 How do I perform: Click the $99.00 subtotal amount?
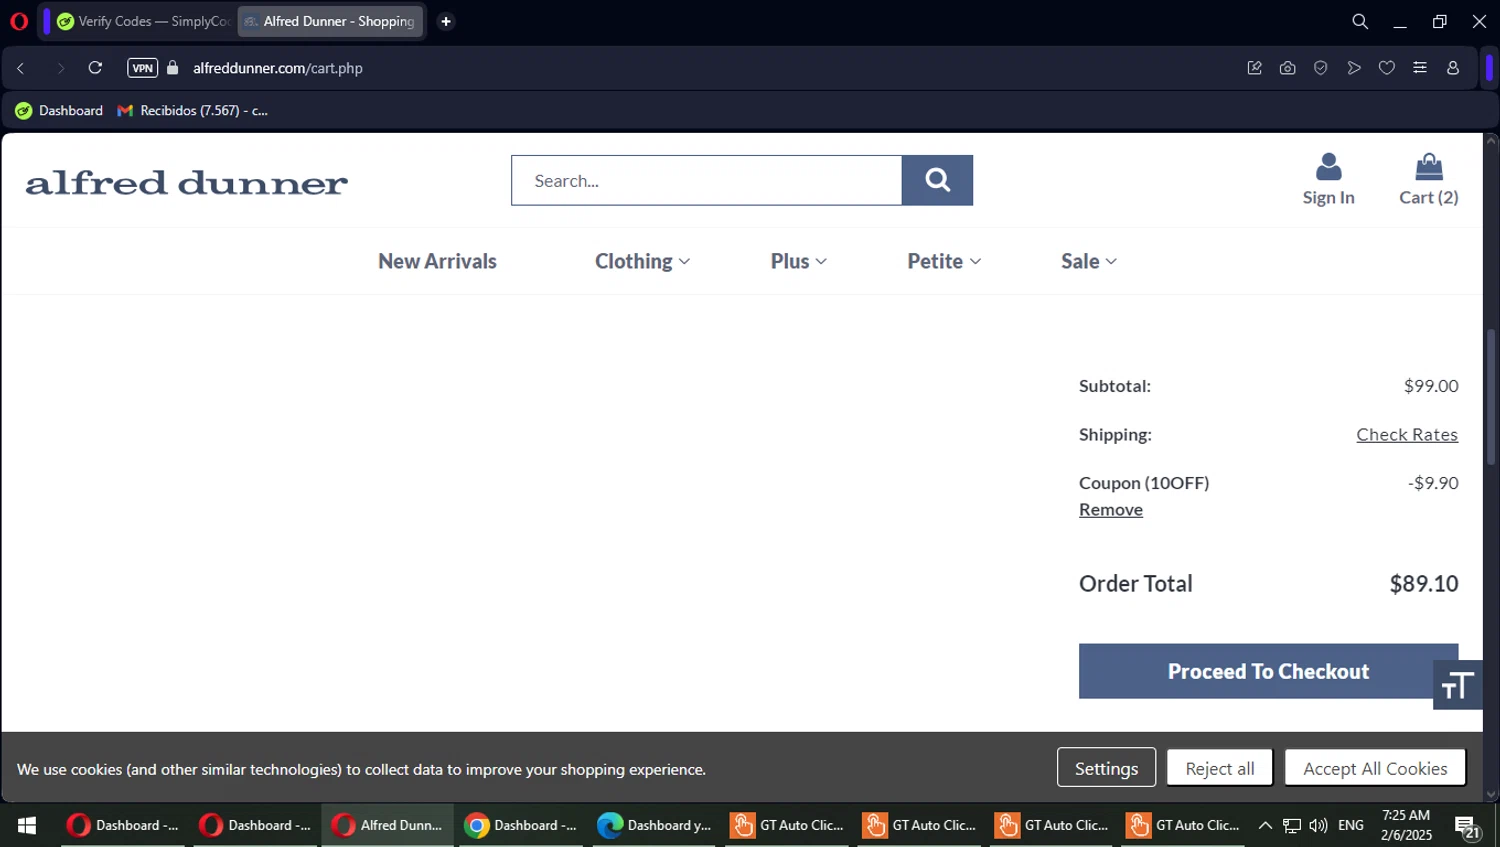[1431, 386]
